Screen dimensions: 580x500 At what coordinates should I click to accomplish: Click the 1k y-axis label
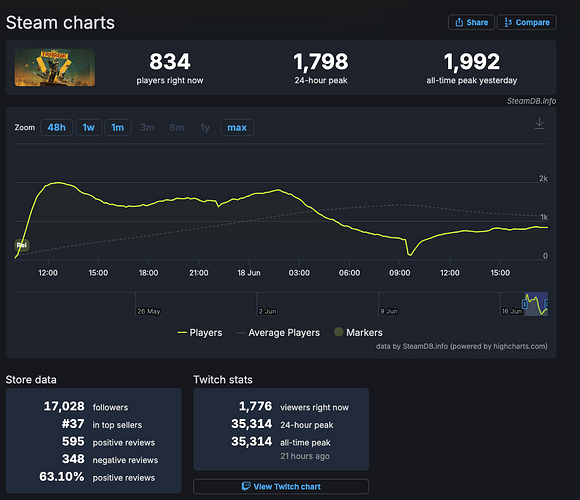(x=544, y=217)
